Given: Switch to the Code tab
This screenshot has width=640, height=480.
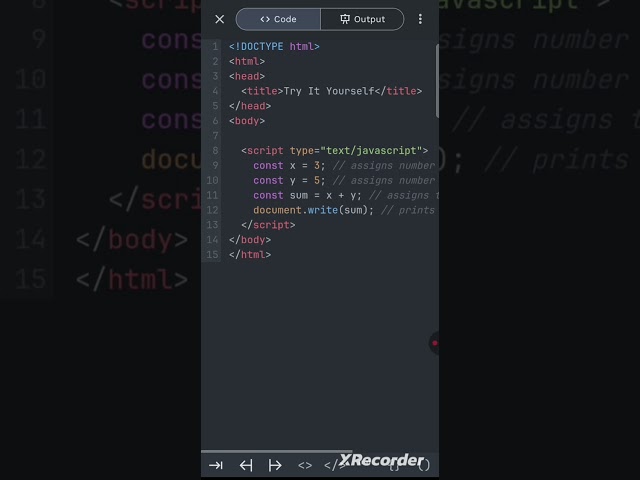Looking at the screenshot, I should pyautogui.click(x=278, y=19).
